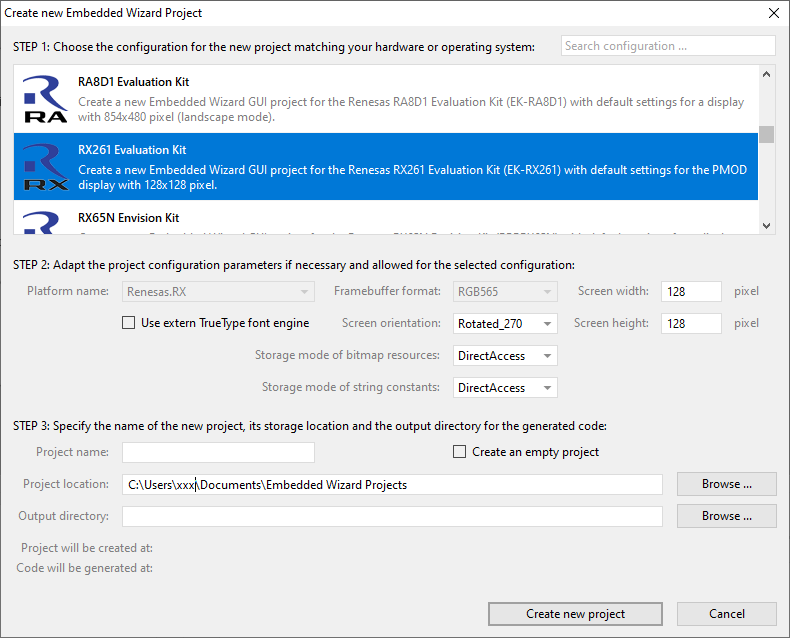Viewport: 790px width, 638px height.
Task: Click the Screen height input field
Action: [690, 323]
